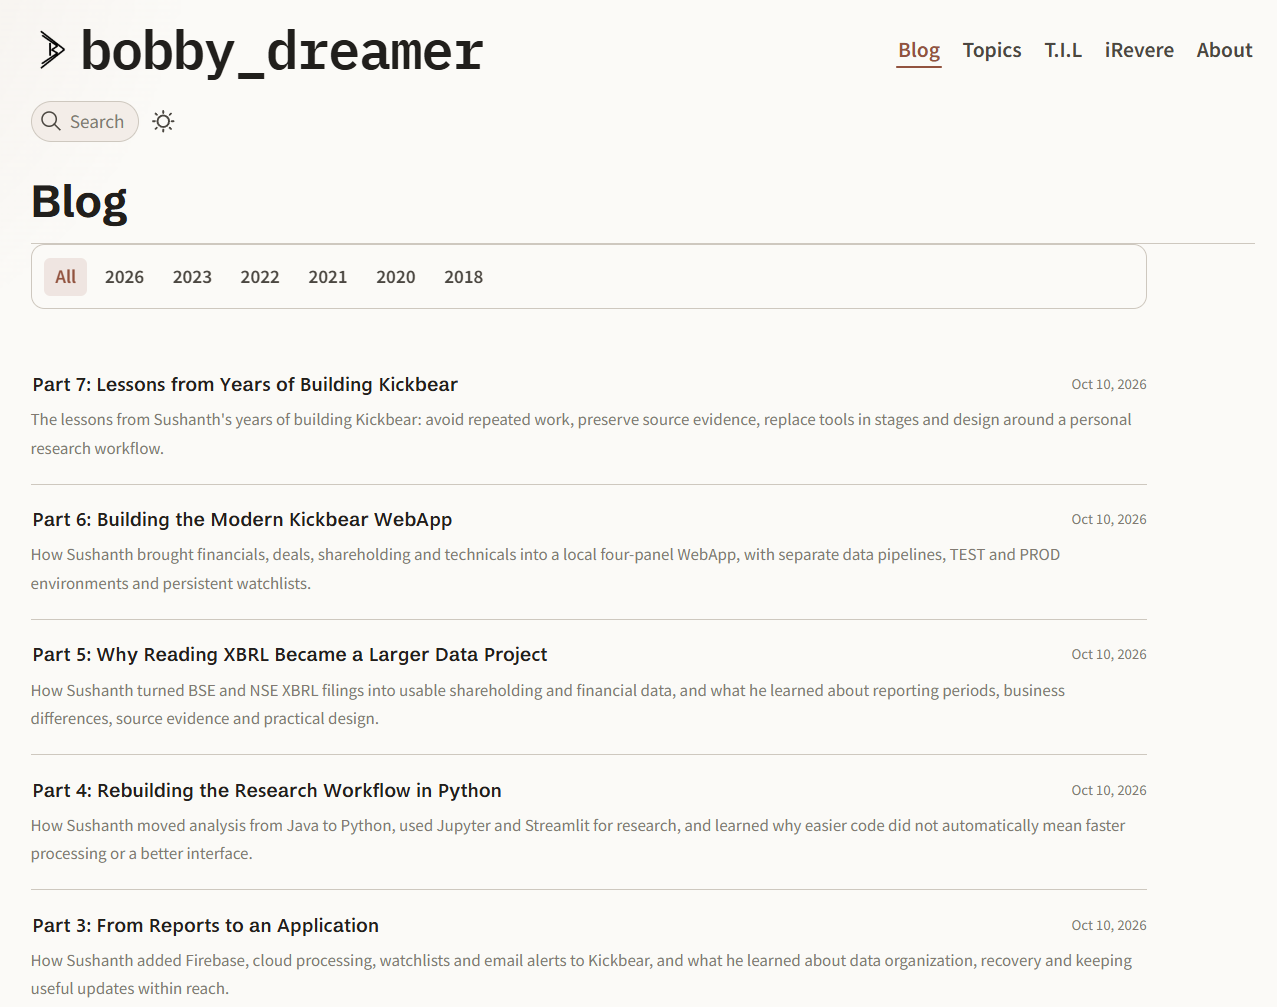Toggle the sun light/dark theme icon
Screen dimensions: 1277x1007
(x=163, y=121)
